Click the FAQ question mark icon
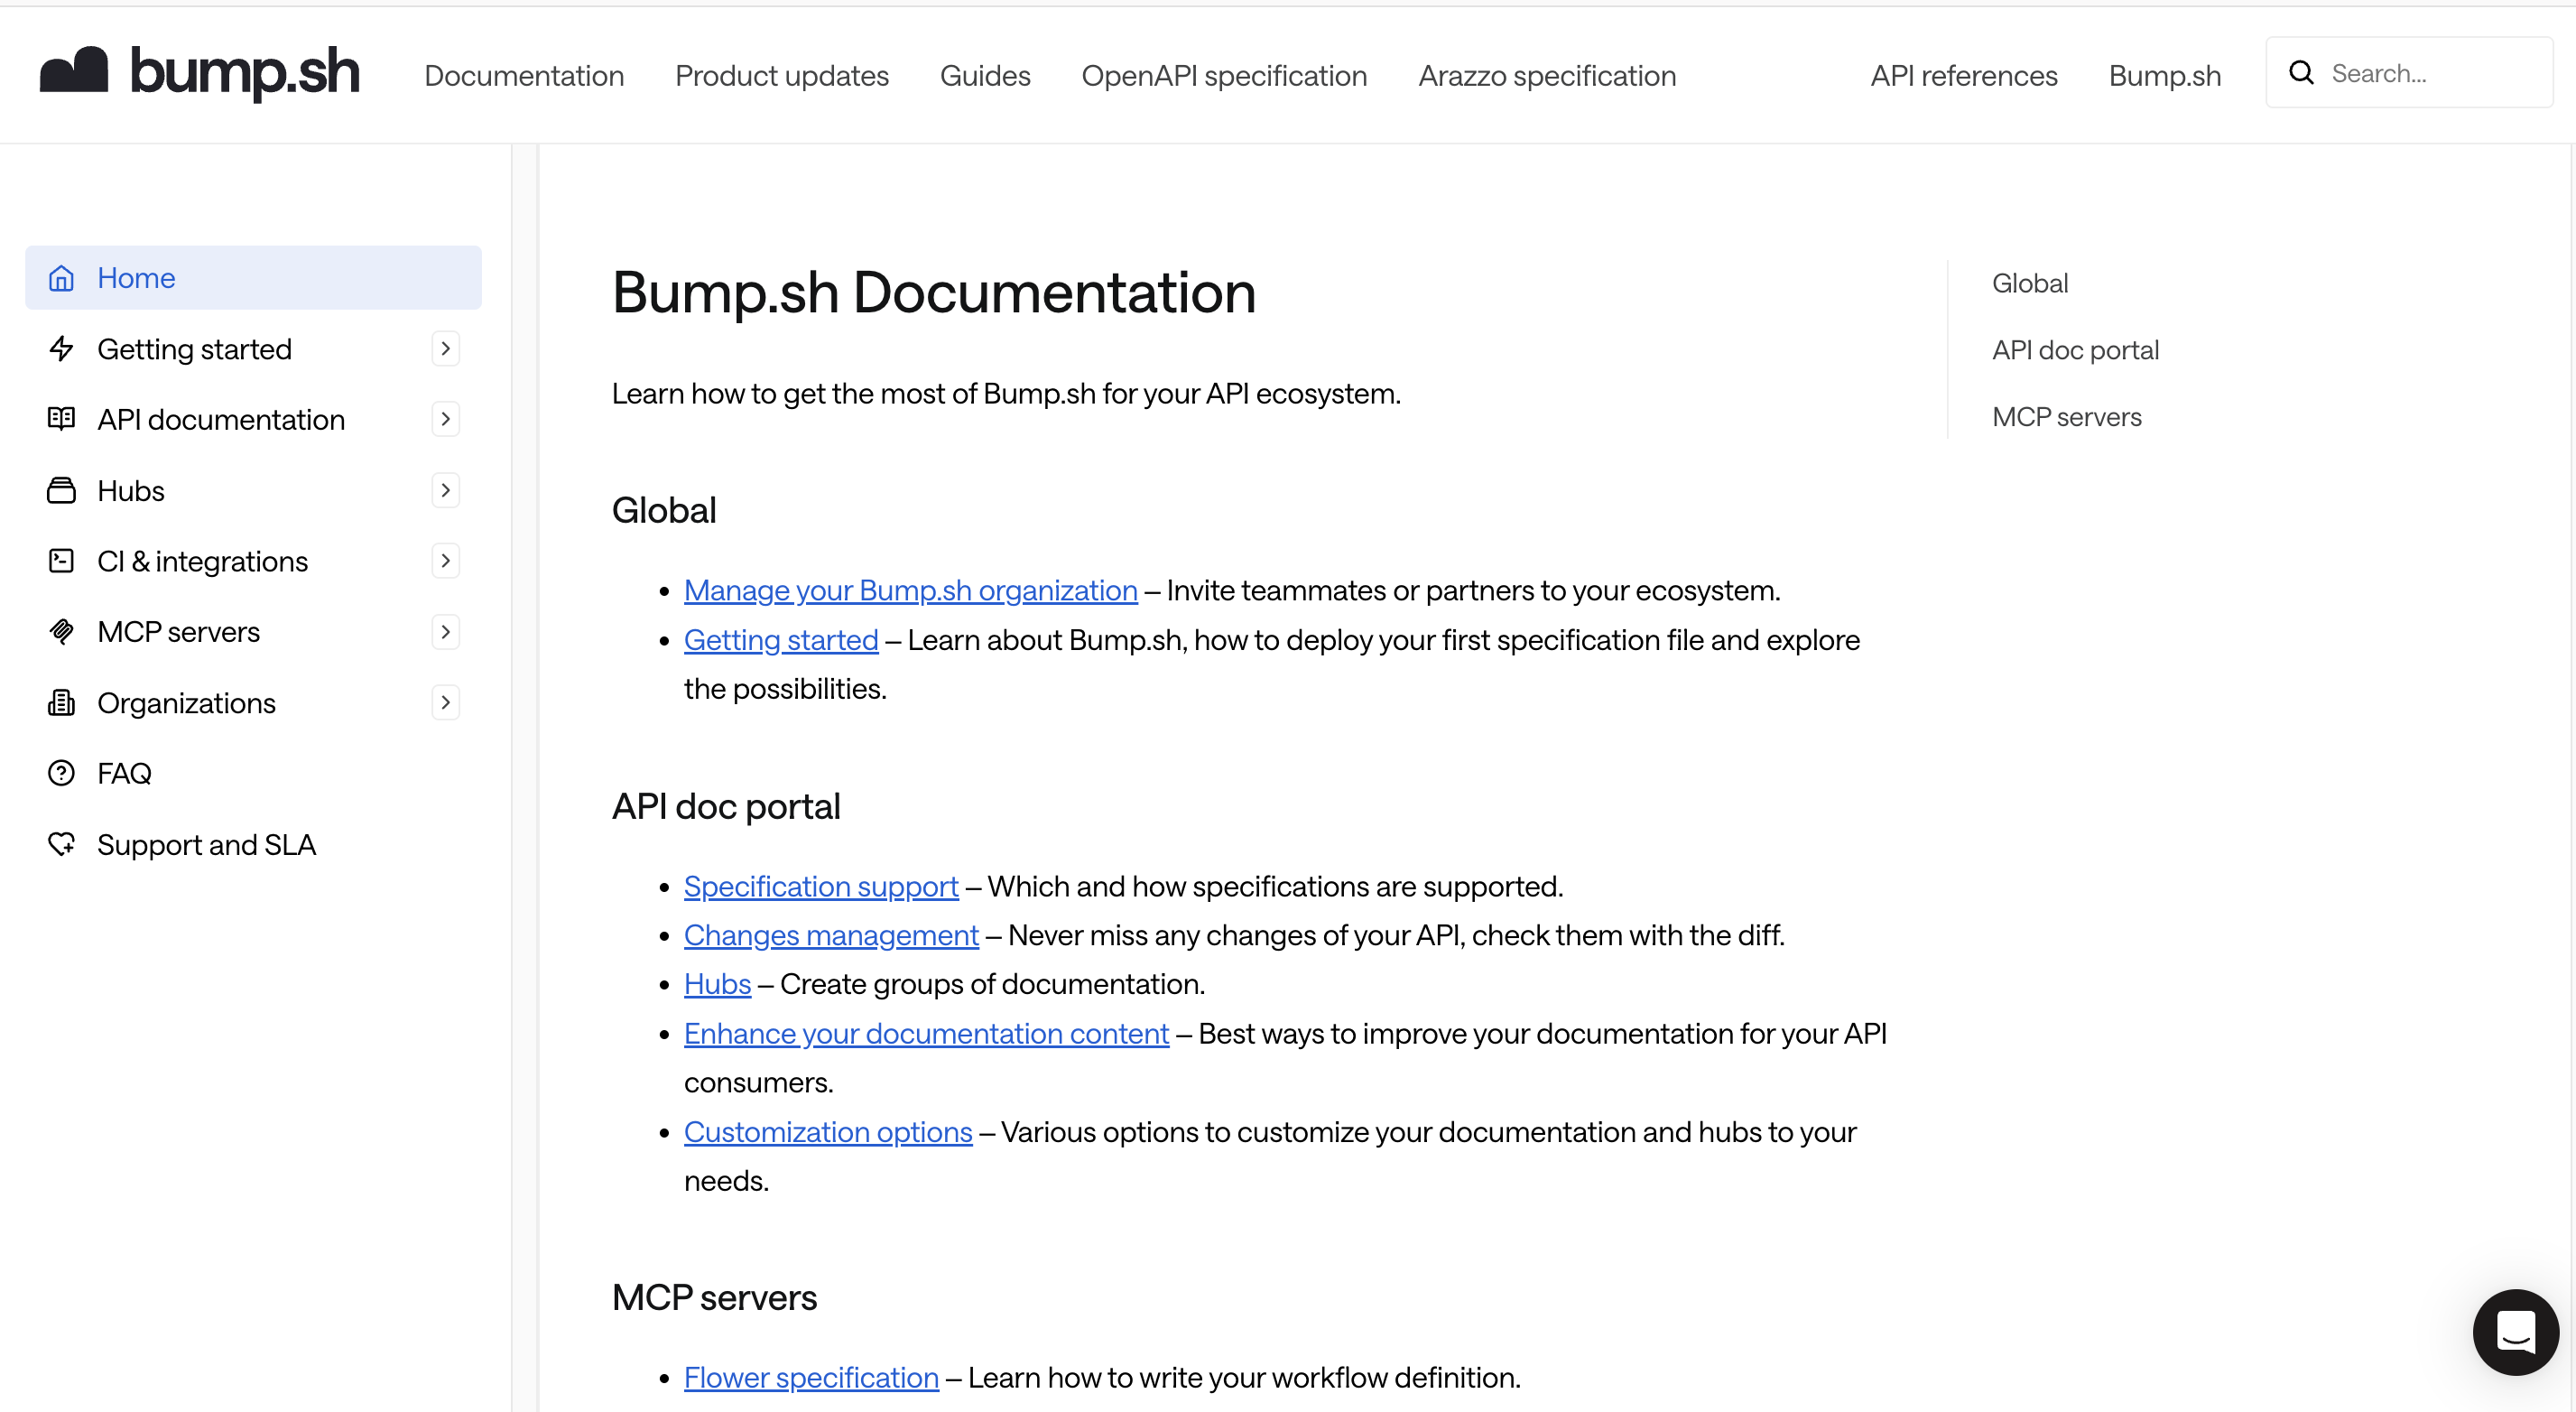This screenshot has width=2576, height=1412. point(62,773)
